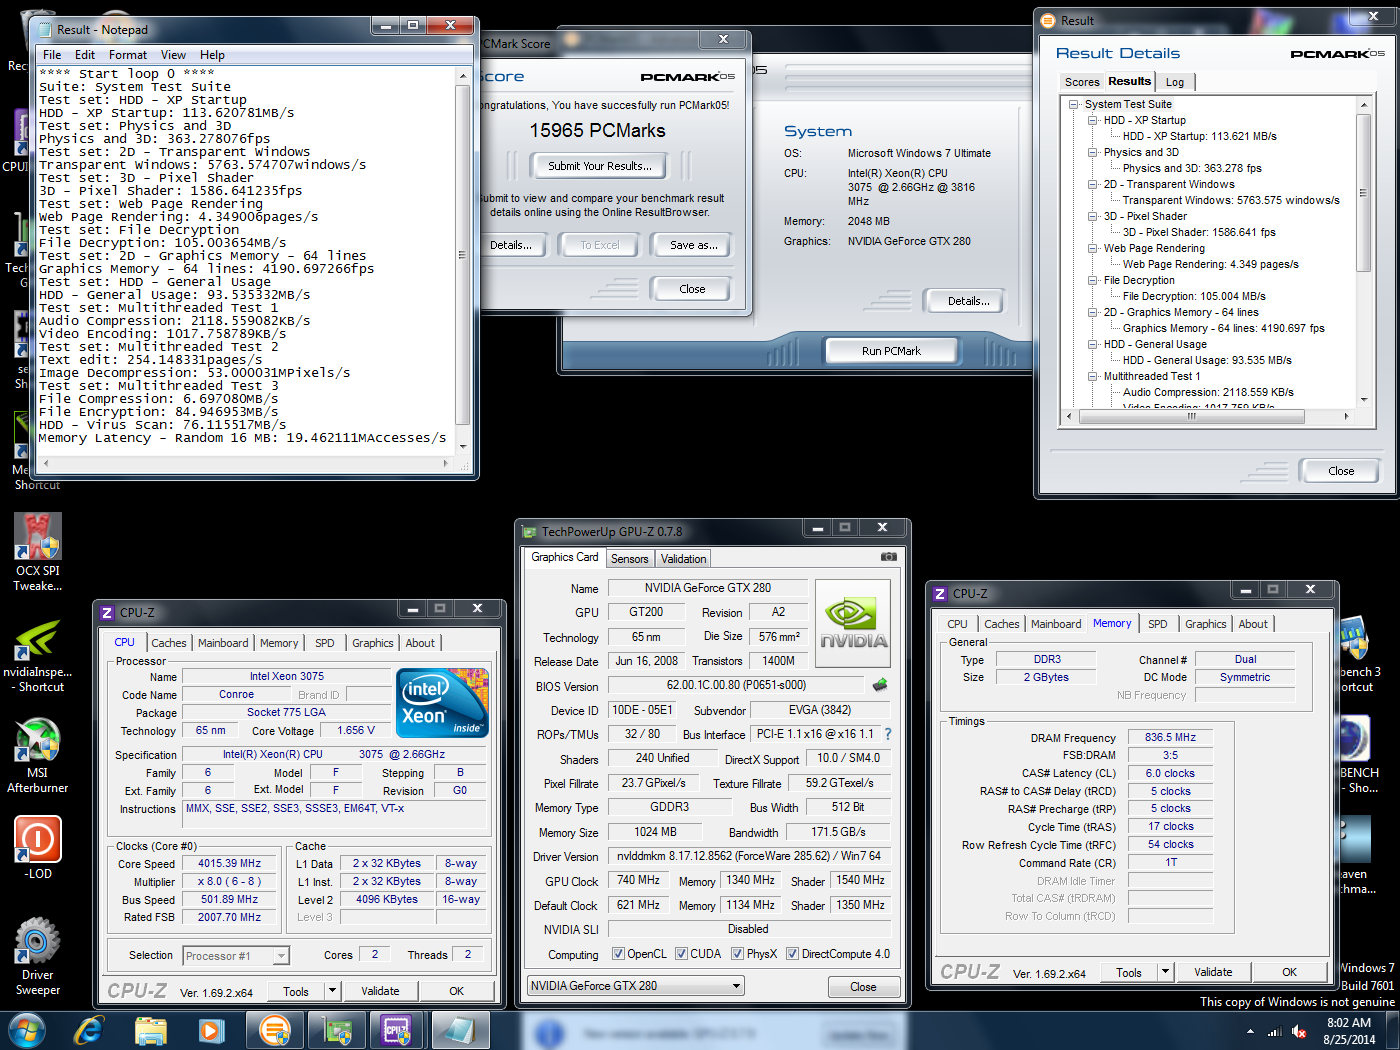The width and height of the screenshot is (1400, 1050).
Task: Collapse the Multithreaded Test 1 node
Action: [x=1093, y=376]
